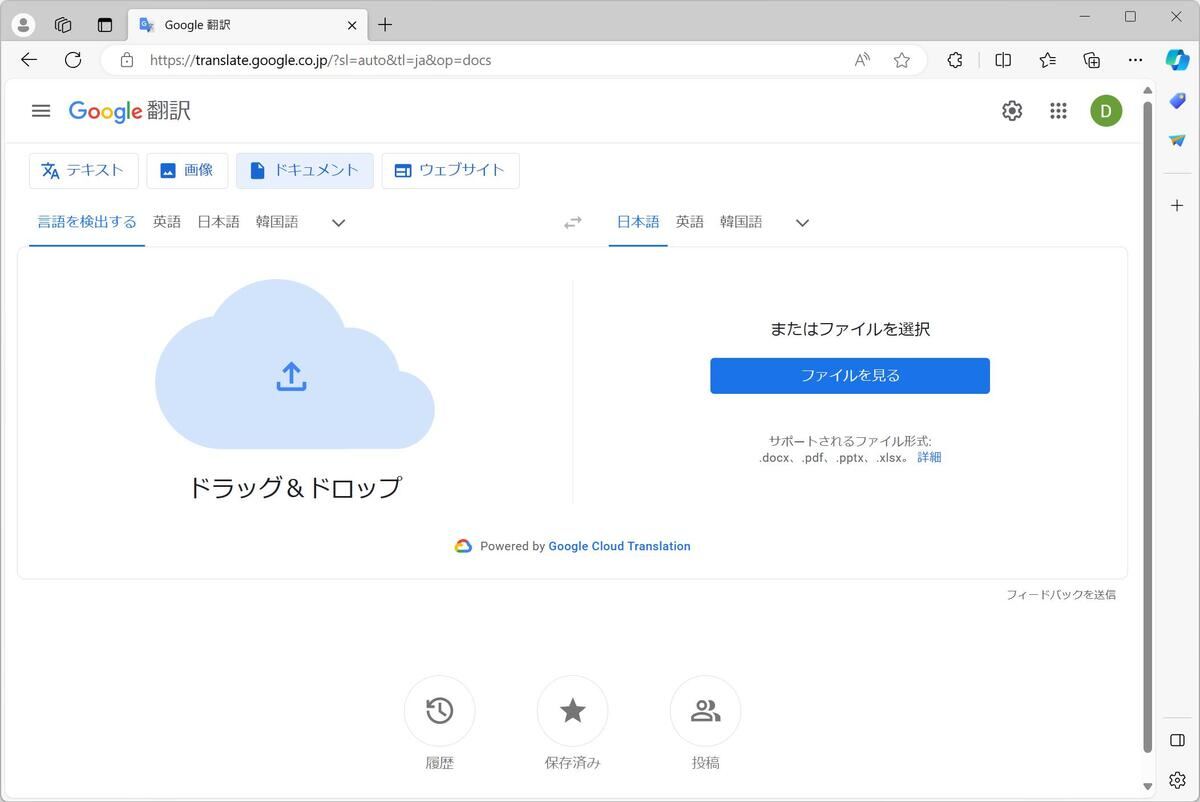This screenshot has height=802, width=1200.
Task: Select 韓国語 as the target language
Action: (x=741, y=222)
